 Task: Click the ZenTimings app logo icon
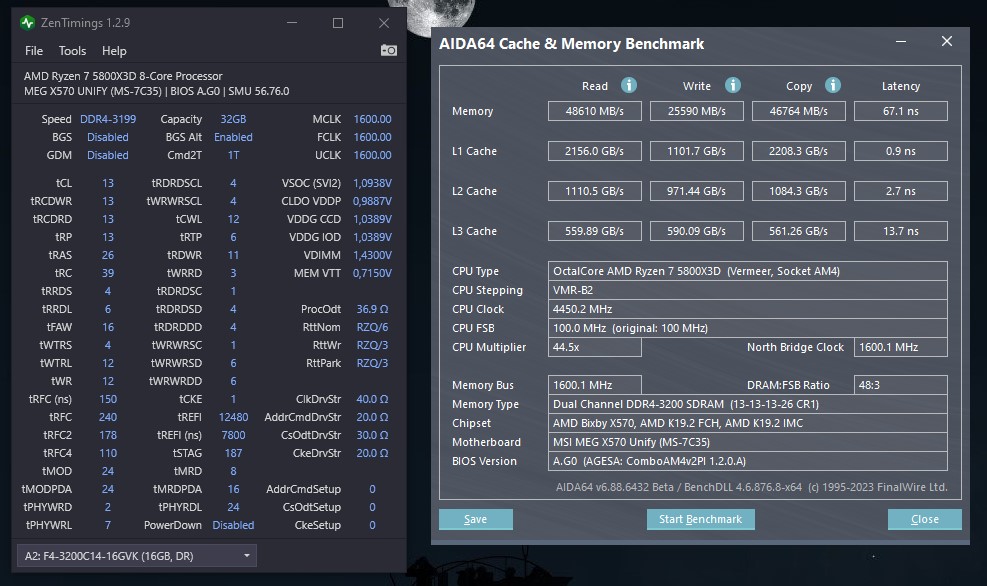pos(27,23)
